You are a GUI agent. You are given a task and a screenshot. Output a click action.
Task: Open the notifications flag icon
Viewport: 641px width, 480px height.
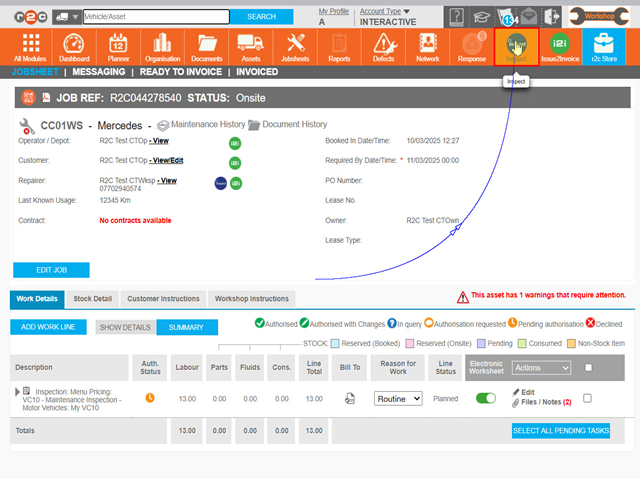(x=507, y=17)
